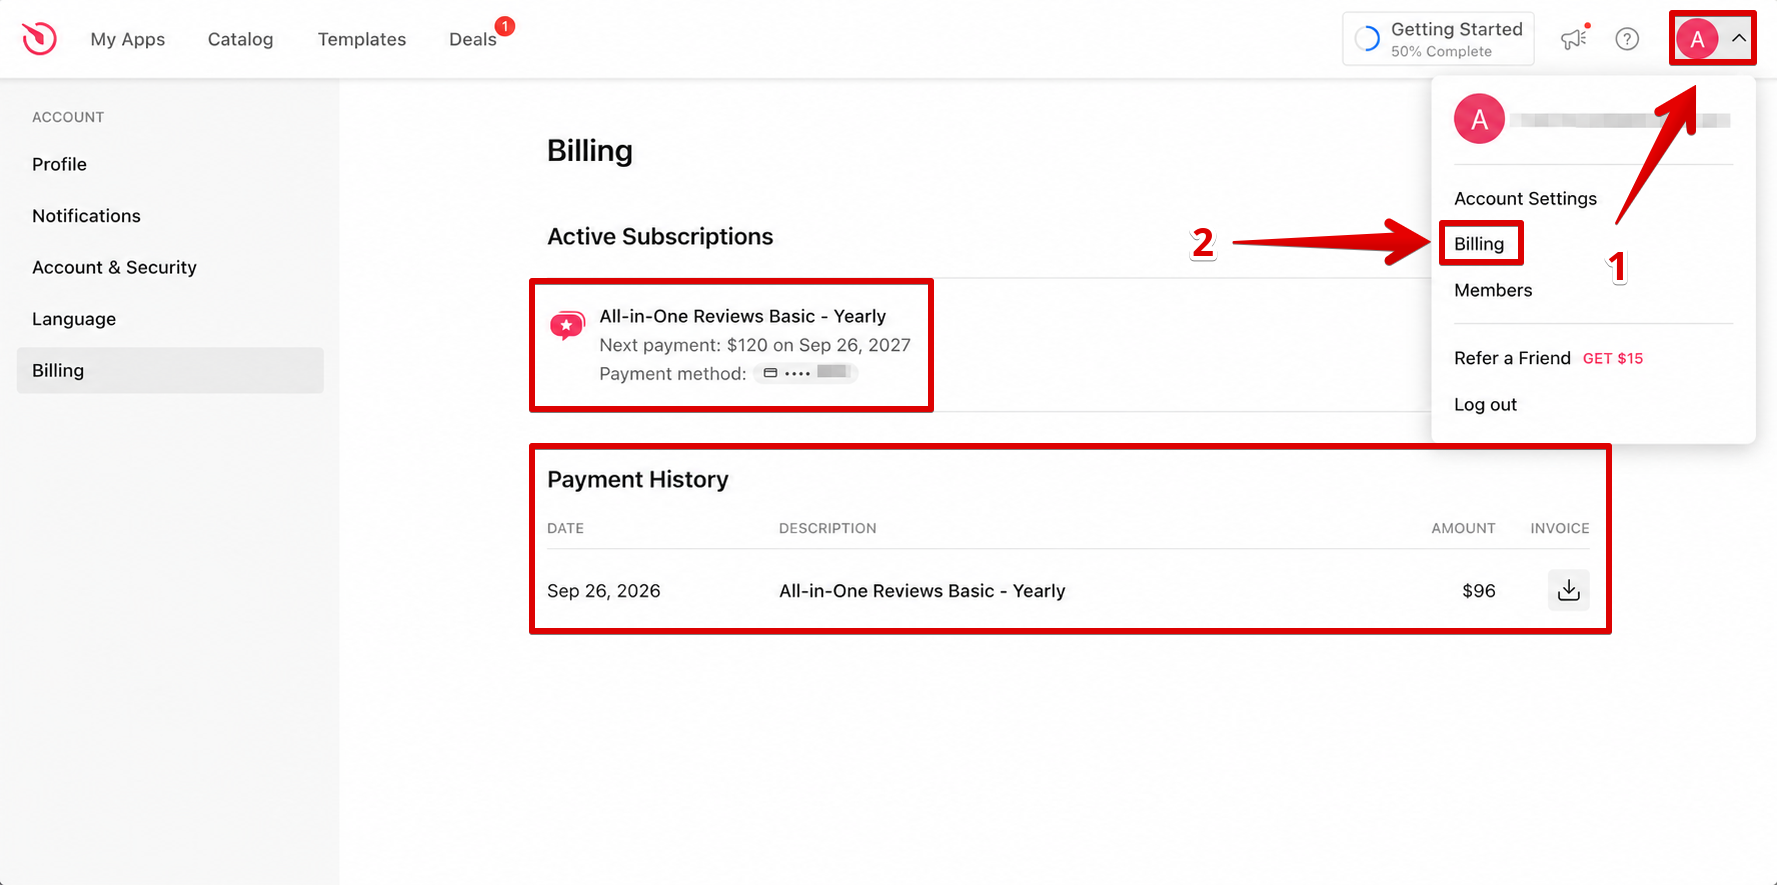Click the All-in-One Reviews Basic subscription title

click(x=743, y=316)
